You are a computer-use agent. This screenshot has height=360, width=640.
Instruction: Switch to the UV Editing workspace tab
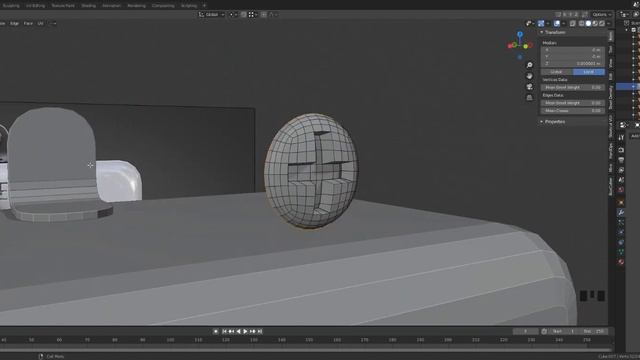[x=36, y=6]
